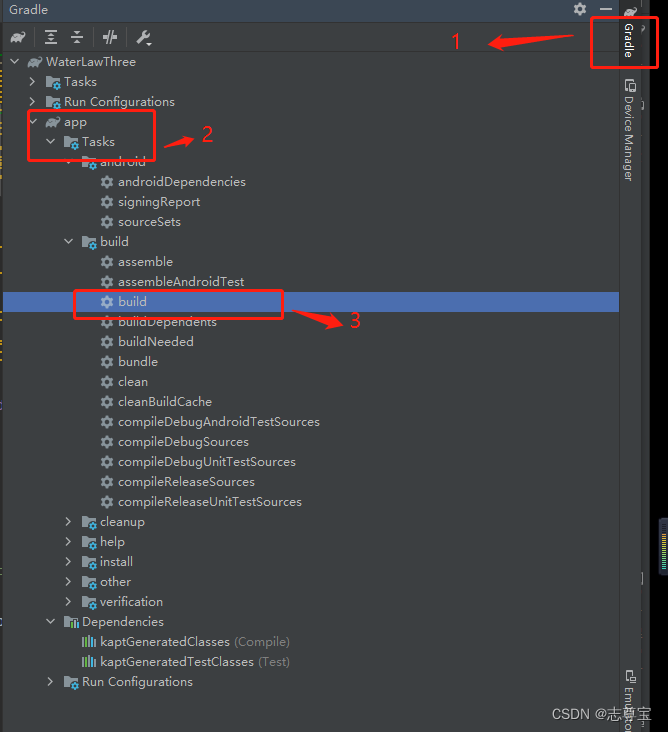Collapse the Dependencies node
This screenshot has width=668, height=732.
click(x=50, y=622)
